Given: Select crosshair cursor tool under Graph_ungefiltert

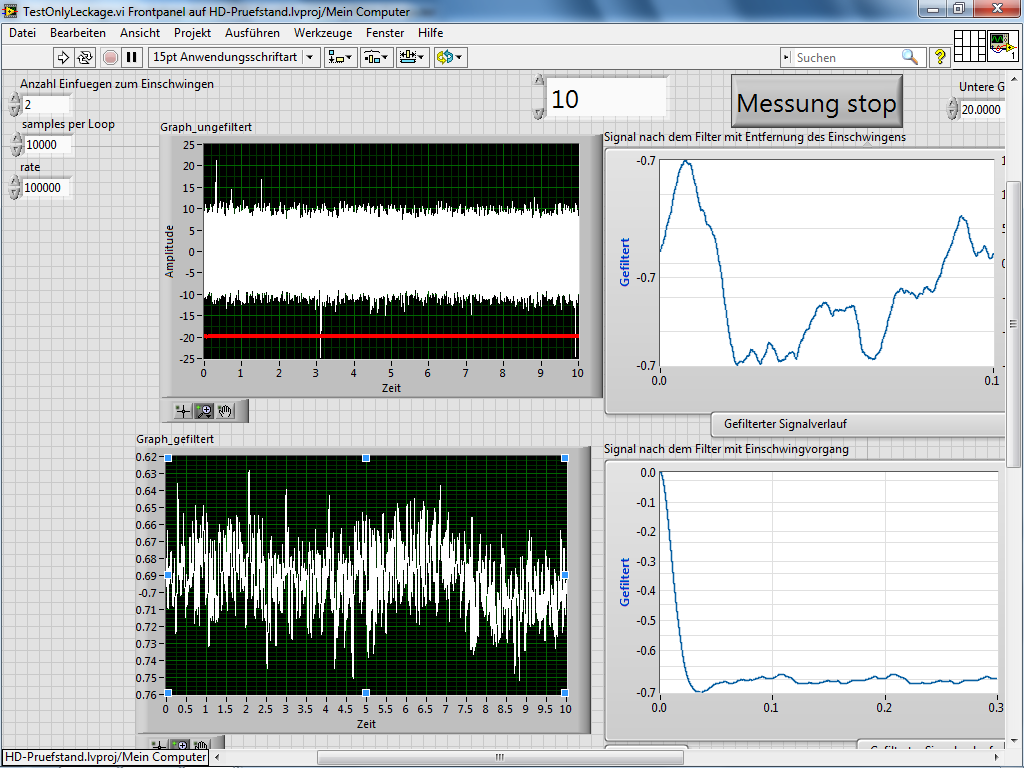Looking at the screenshot, I should pos(183,411).
